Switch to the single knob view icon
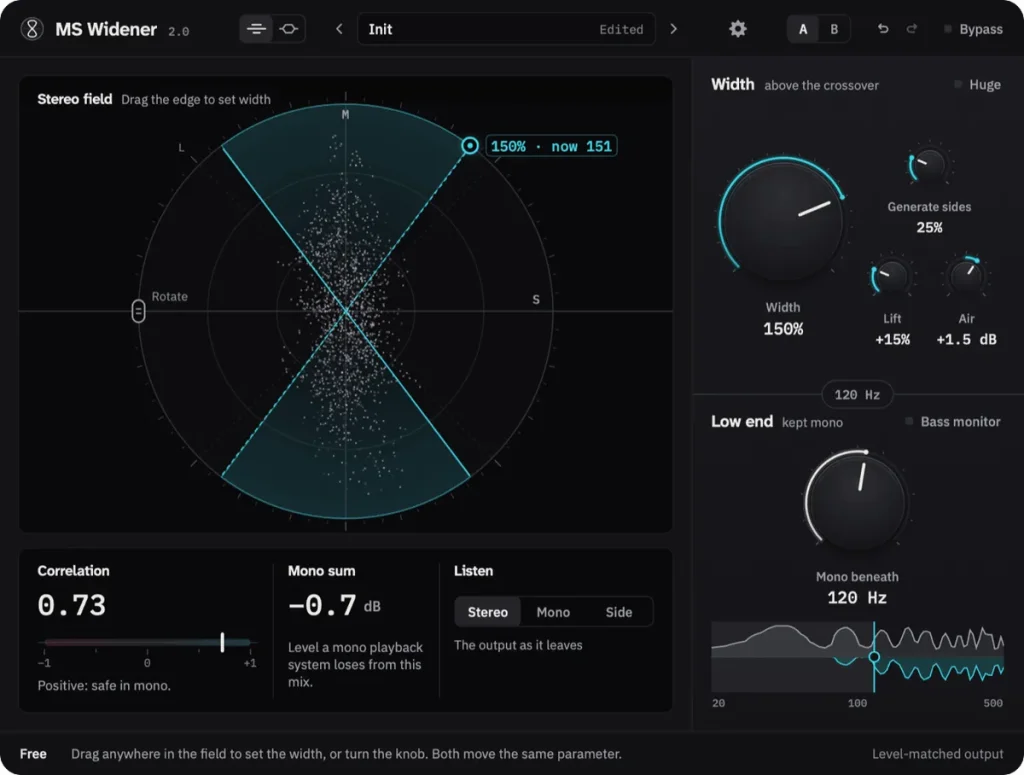The image size is (1024, 775). coord(289,29)
